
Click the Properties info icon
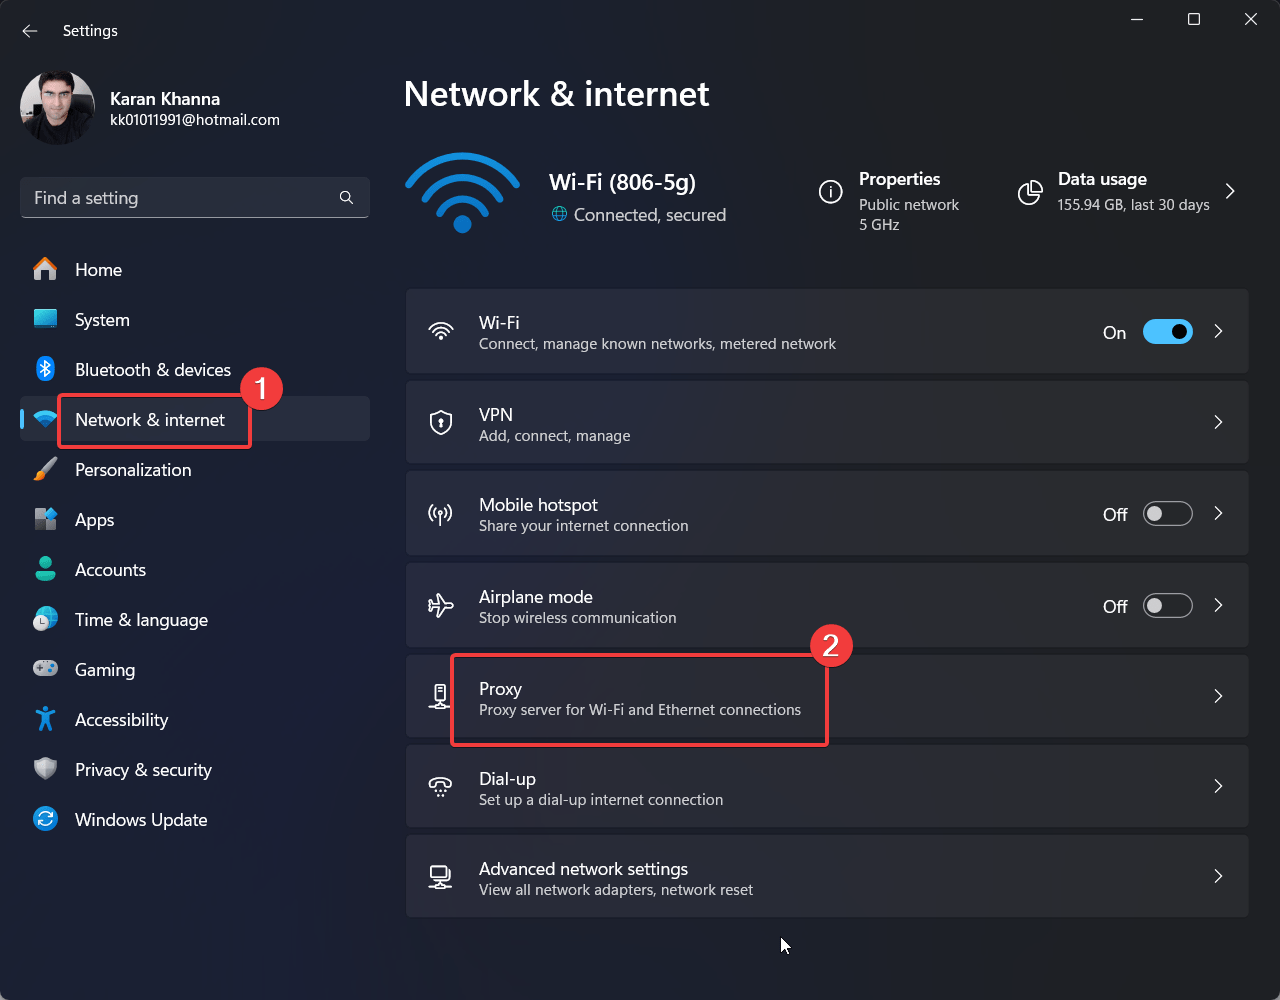(x=830, y=193)
